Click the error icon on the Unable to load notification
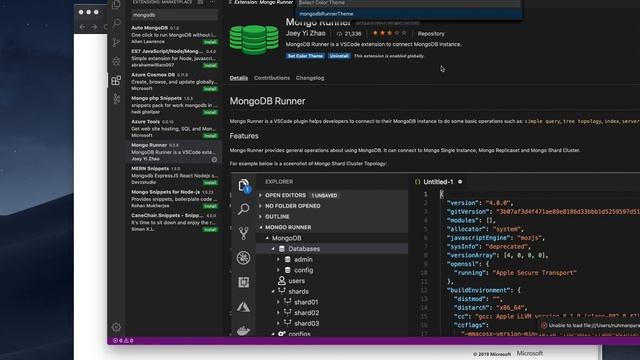This screenshot has height=360, width=640. (544, 325)
